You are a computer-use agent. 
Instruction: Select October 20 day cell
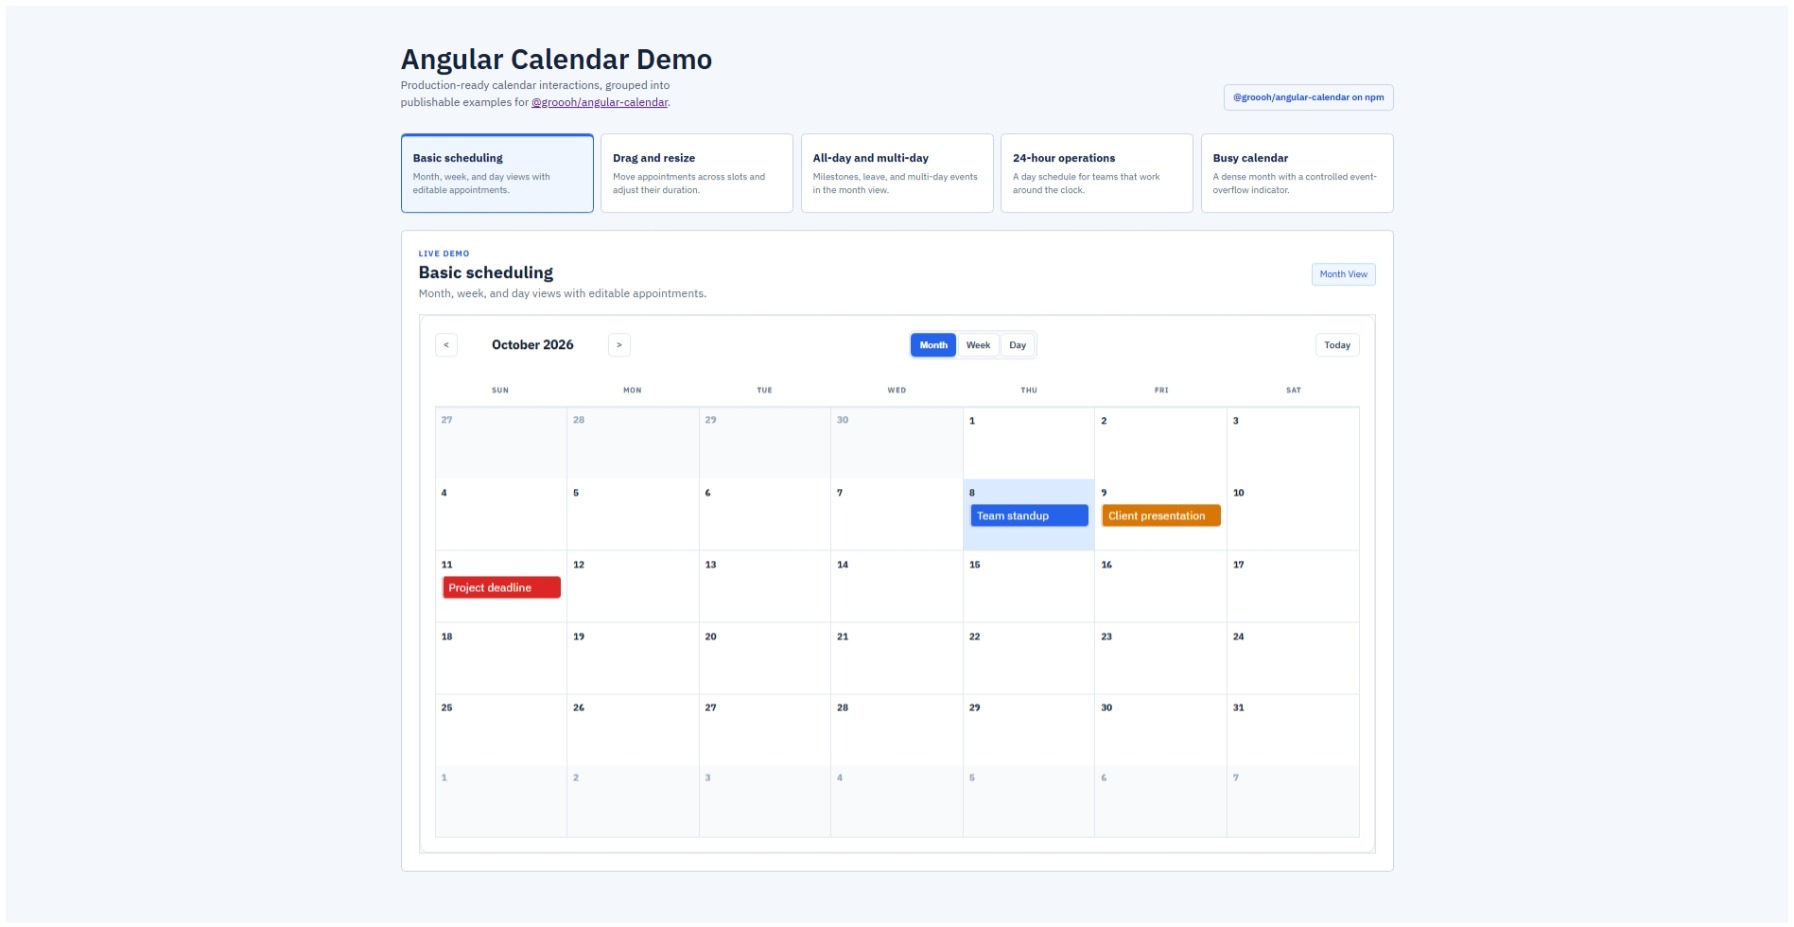click(765, 659)
